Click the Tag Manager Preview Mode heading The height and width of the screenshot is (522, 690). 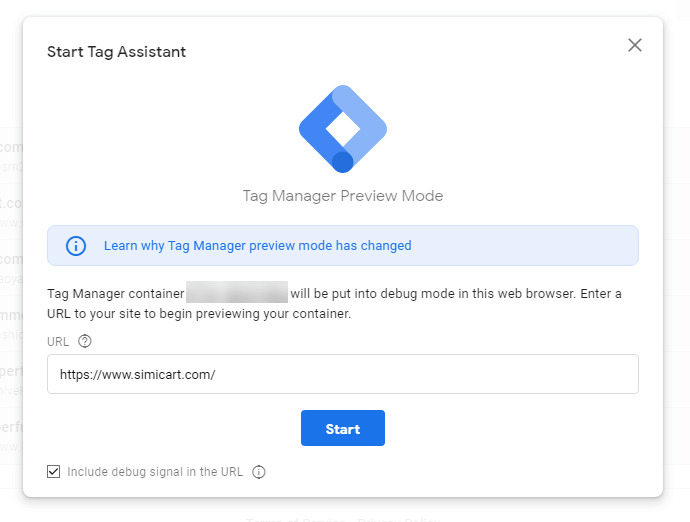(x=343, y=196)
